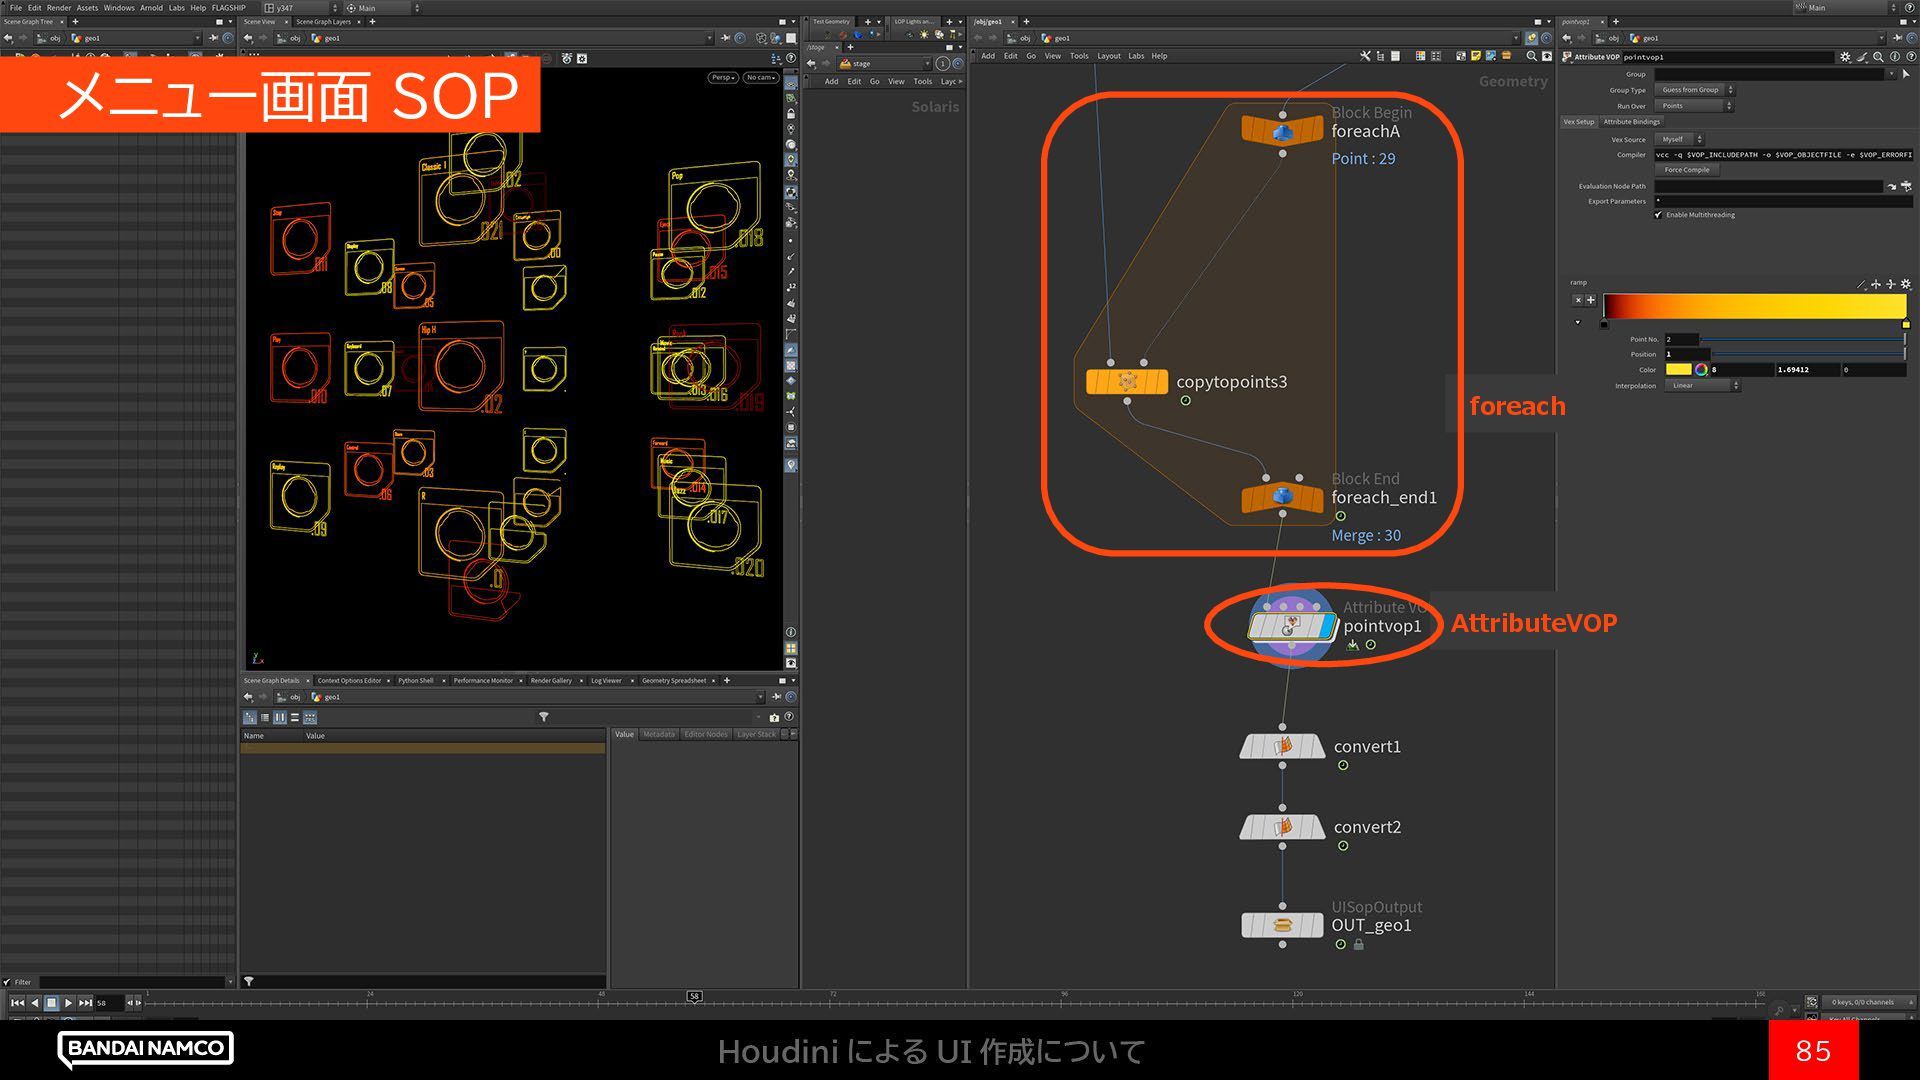Switch to the Attribute Bindings tab
This screenshot has height=1080, width=1920.
coord(1631,122)
